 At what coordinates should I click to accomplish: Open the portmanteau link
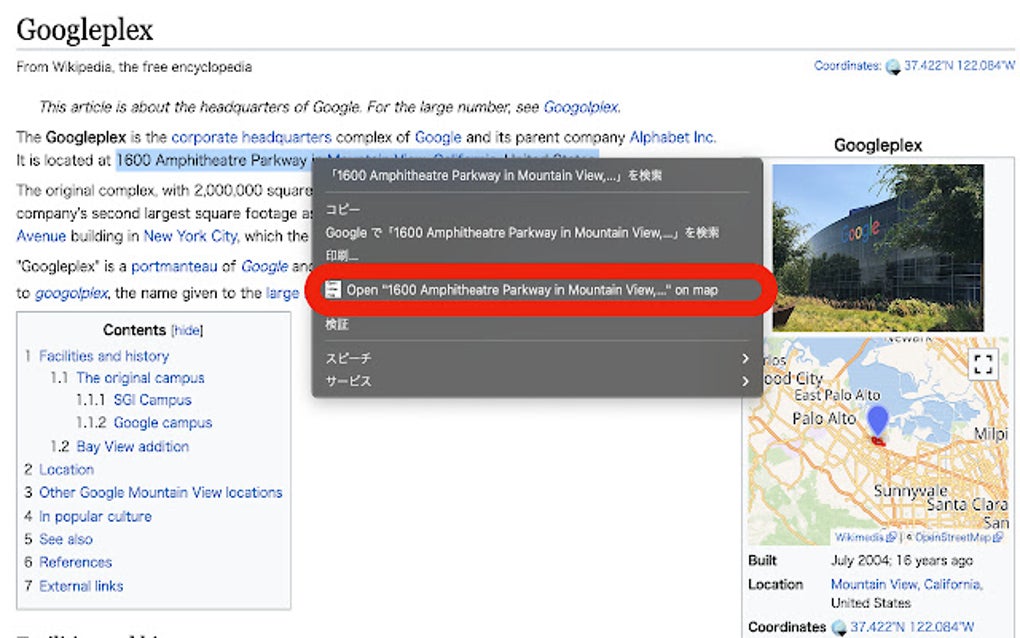tap(174, 267)
